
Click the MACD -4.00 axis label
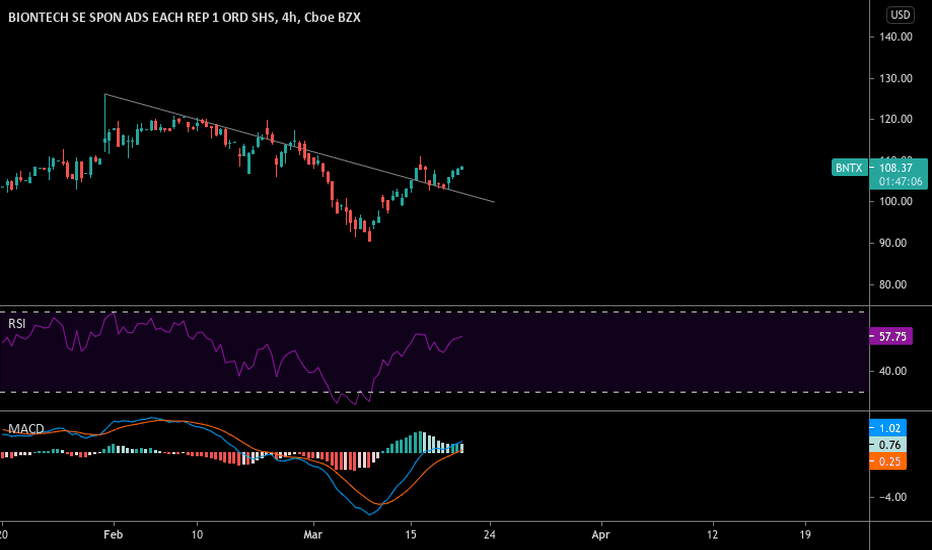[x=893, y=497]
